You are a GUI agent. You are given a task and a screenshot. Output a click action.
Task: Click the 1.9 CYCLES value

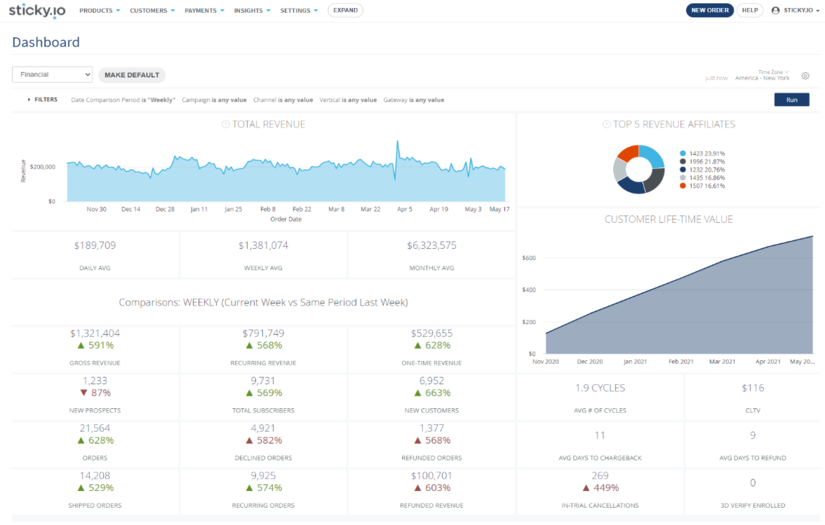(600, 388)
